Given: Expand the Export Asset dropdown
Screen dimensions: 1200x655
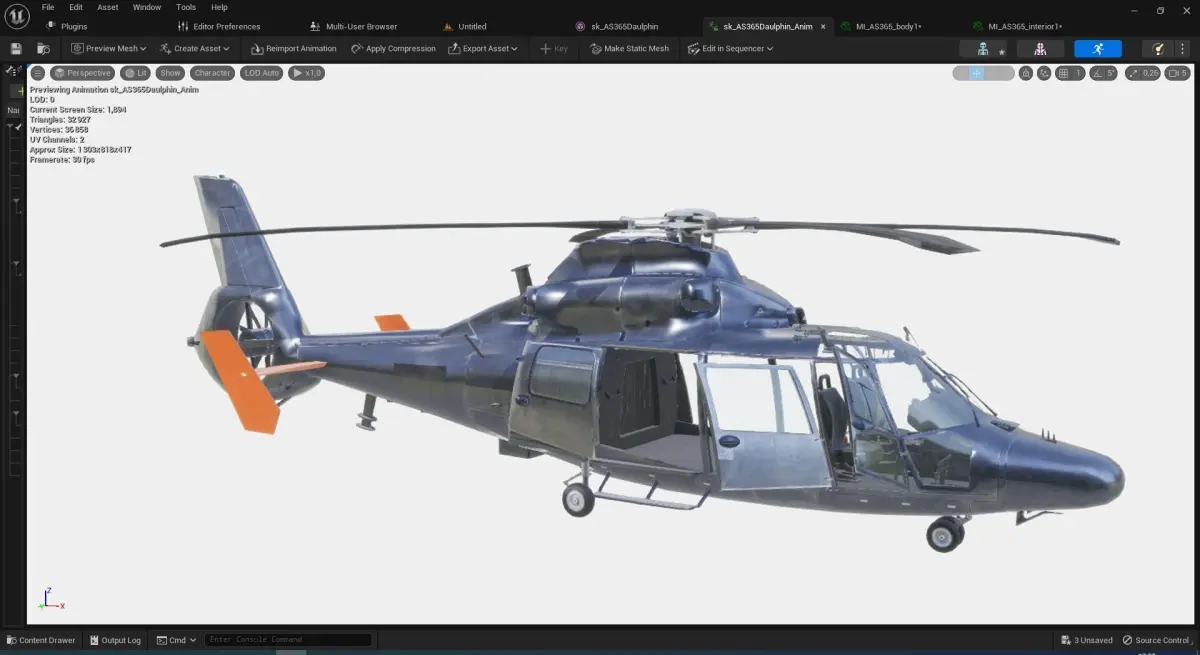Looking at the screenshot, I should coord(483,48).
